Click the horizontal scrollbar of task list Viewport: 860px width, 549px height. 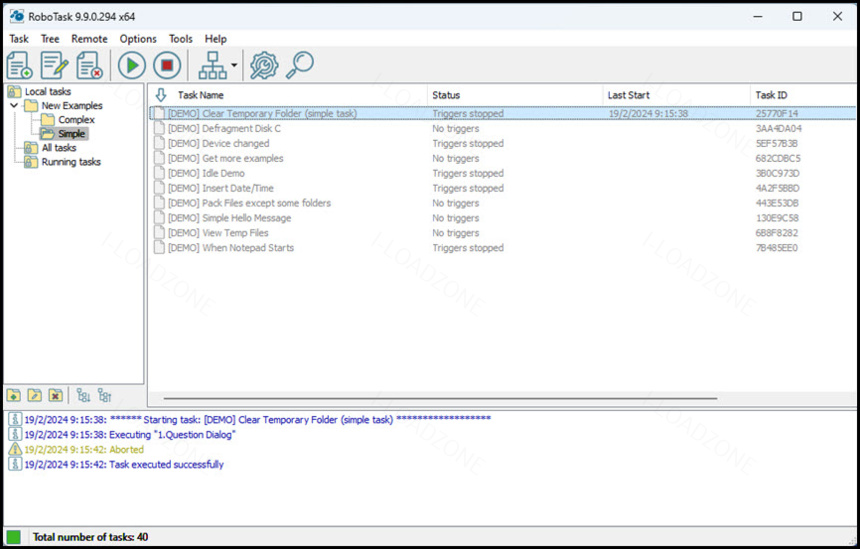pyautogui.click(x=440, y=398)
